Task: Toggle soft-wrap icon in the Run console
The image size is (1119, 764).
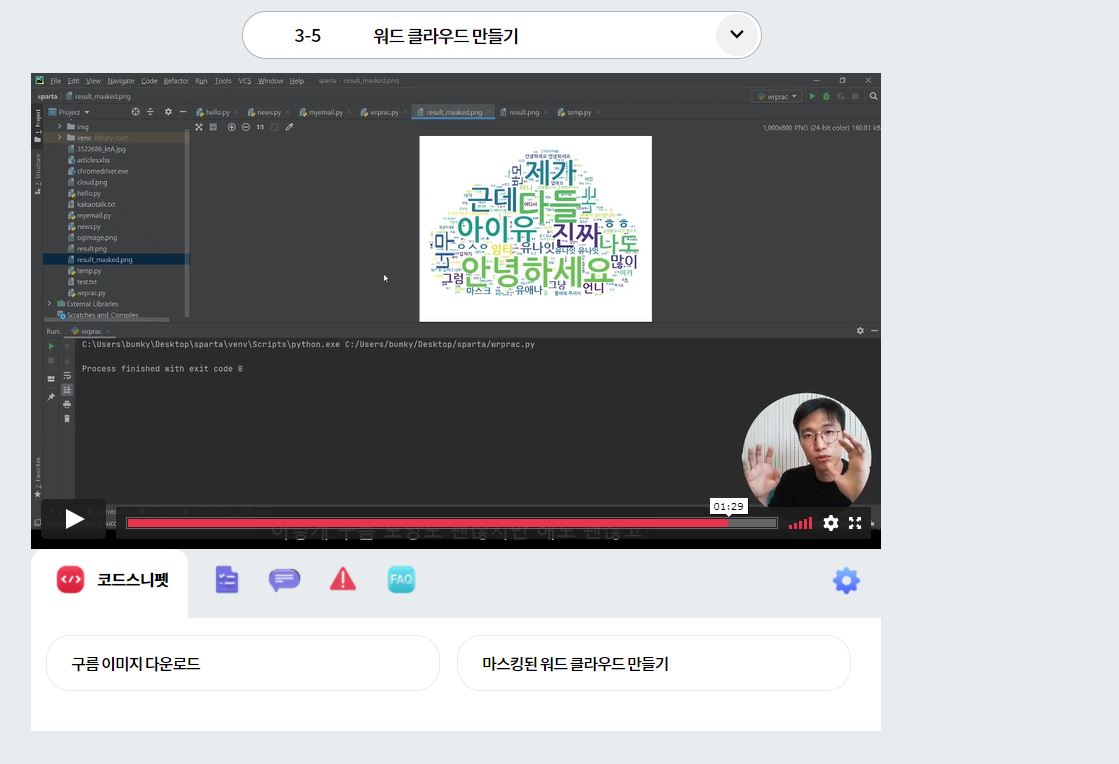Action: [x=67, y=375]
